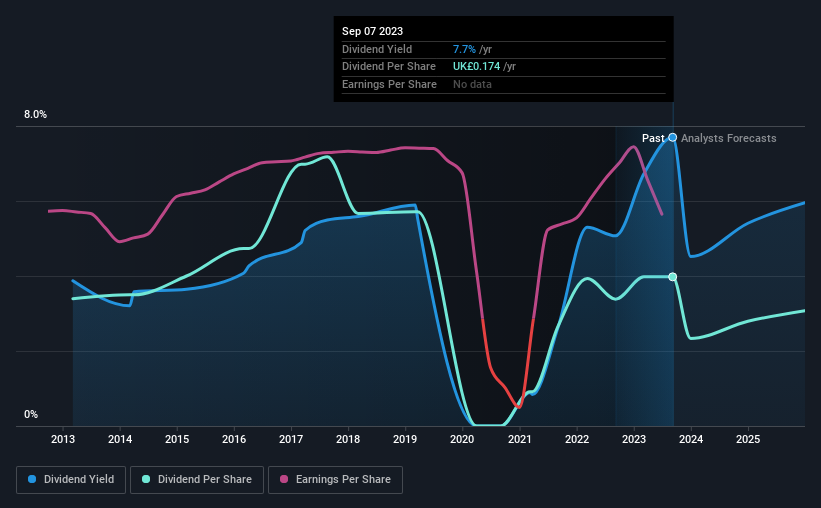
Task: Click the 8.0% y-axis label
Action: [36, 115]
